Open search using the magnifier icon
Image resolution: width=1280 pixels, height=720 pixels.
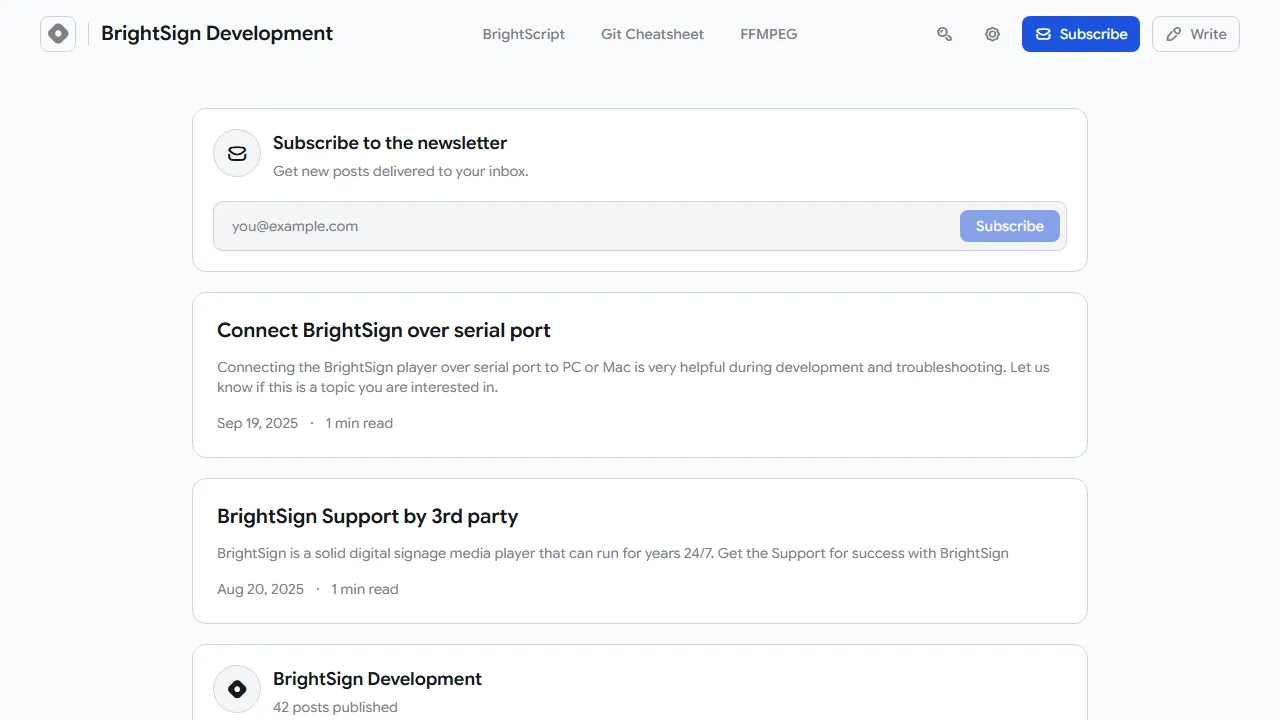tap(944, 34)
